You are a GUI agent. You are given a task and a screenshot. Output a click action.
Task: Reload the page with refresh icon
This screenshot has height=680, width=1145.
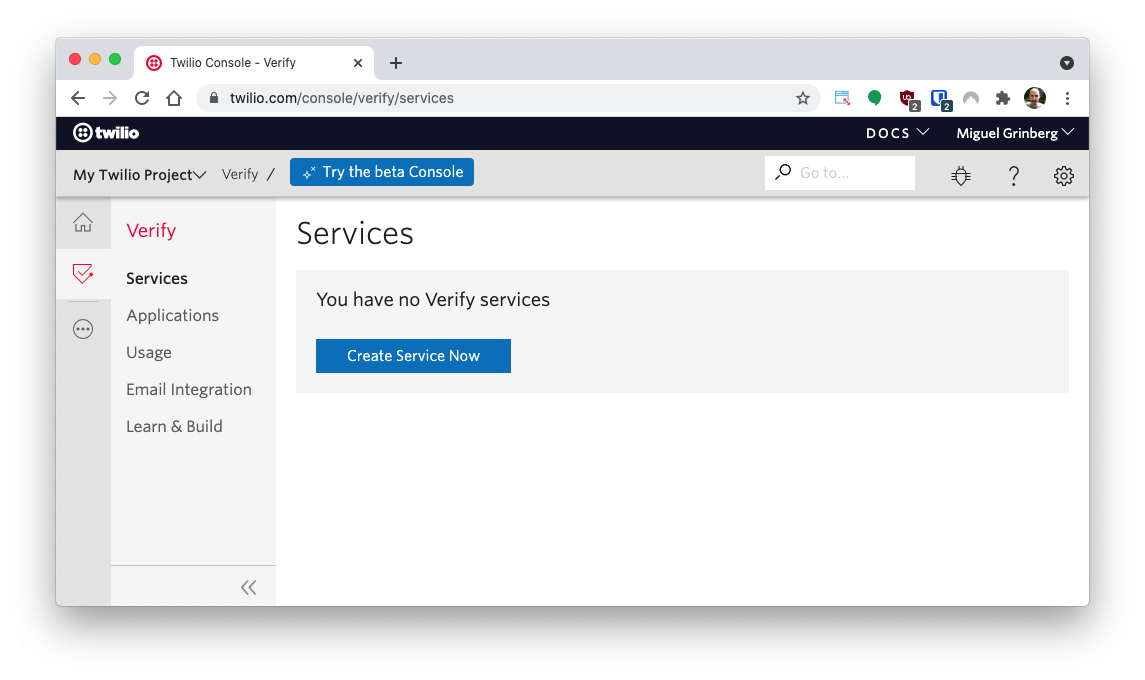click(x=142, y=99)
